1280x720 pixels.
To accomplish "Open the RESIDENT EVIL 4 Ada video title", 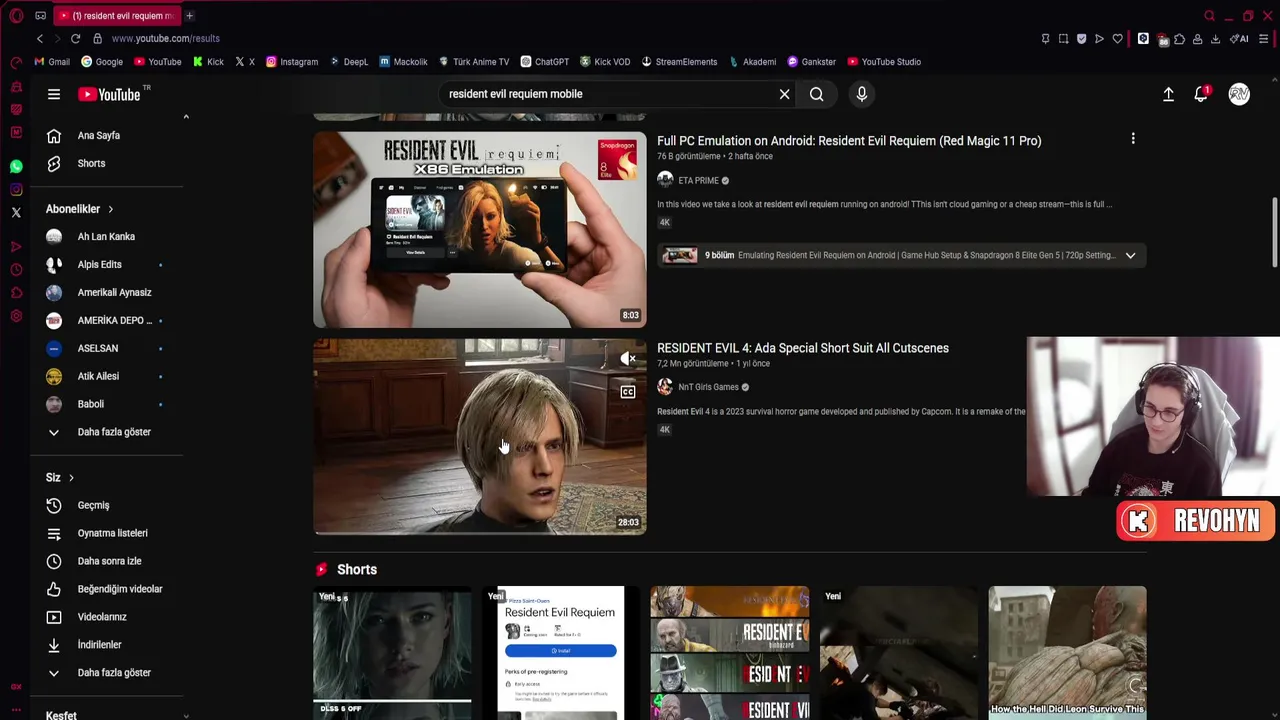I will point(803,348).
